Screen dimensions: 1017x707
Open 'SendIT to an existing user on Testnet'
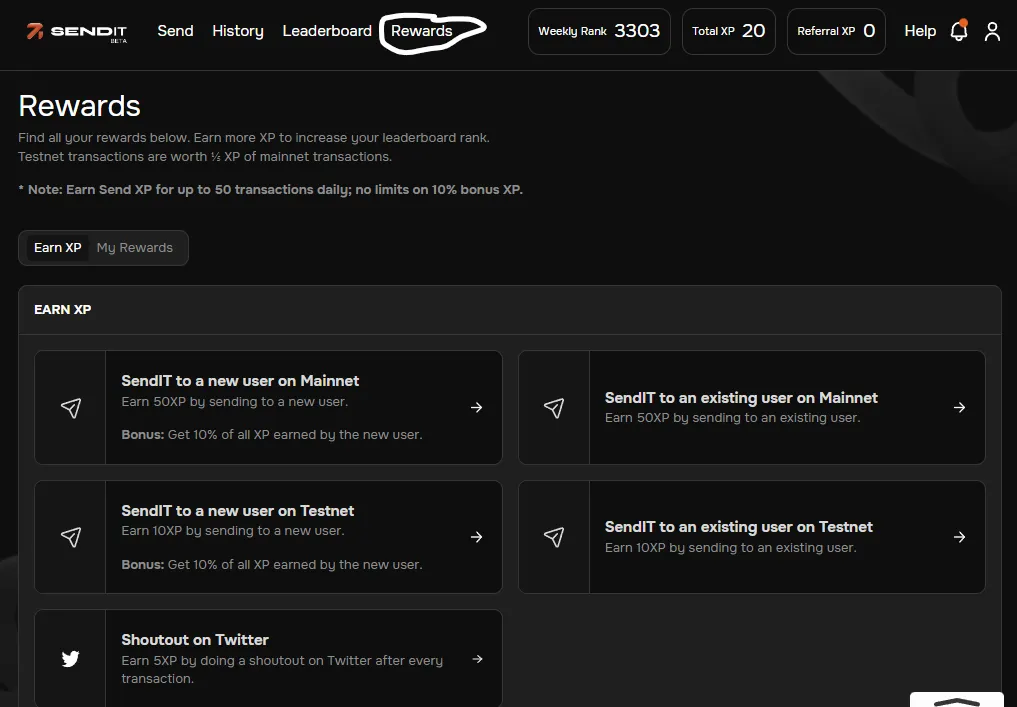pyautogui.click(x=739, y=527)
